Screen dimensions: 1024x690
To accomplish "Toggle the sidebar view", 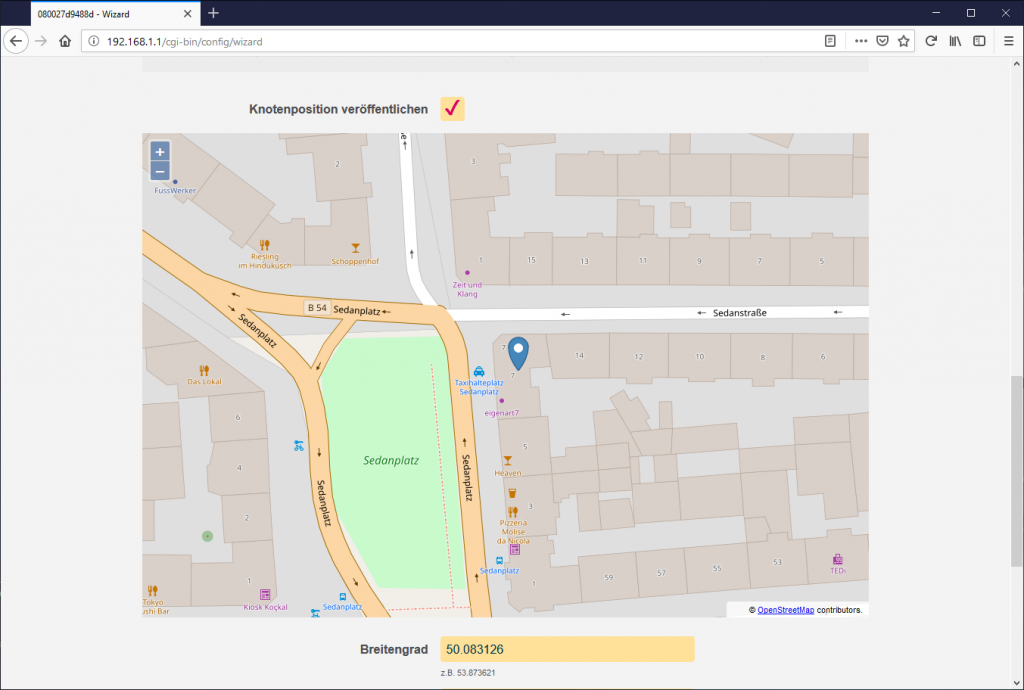I will 979,41.
